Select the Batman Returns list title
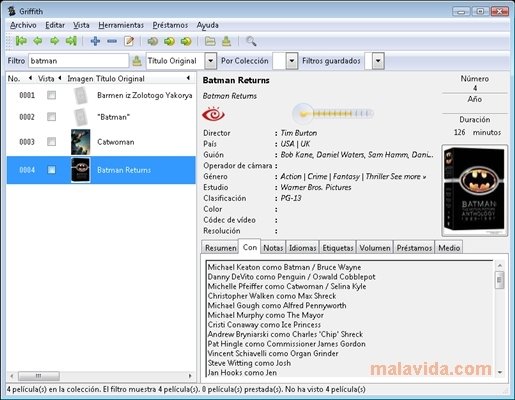 [124, 170]
